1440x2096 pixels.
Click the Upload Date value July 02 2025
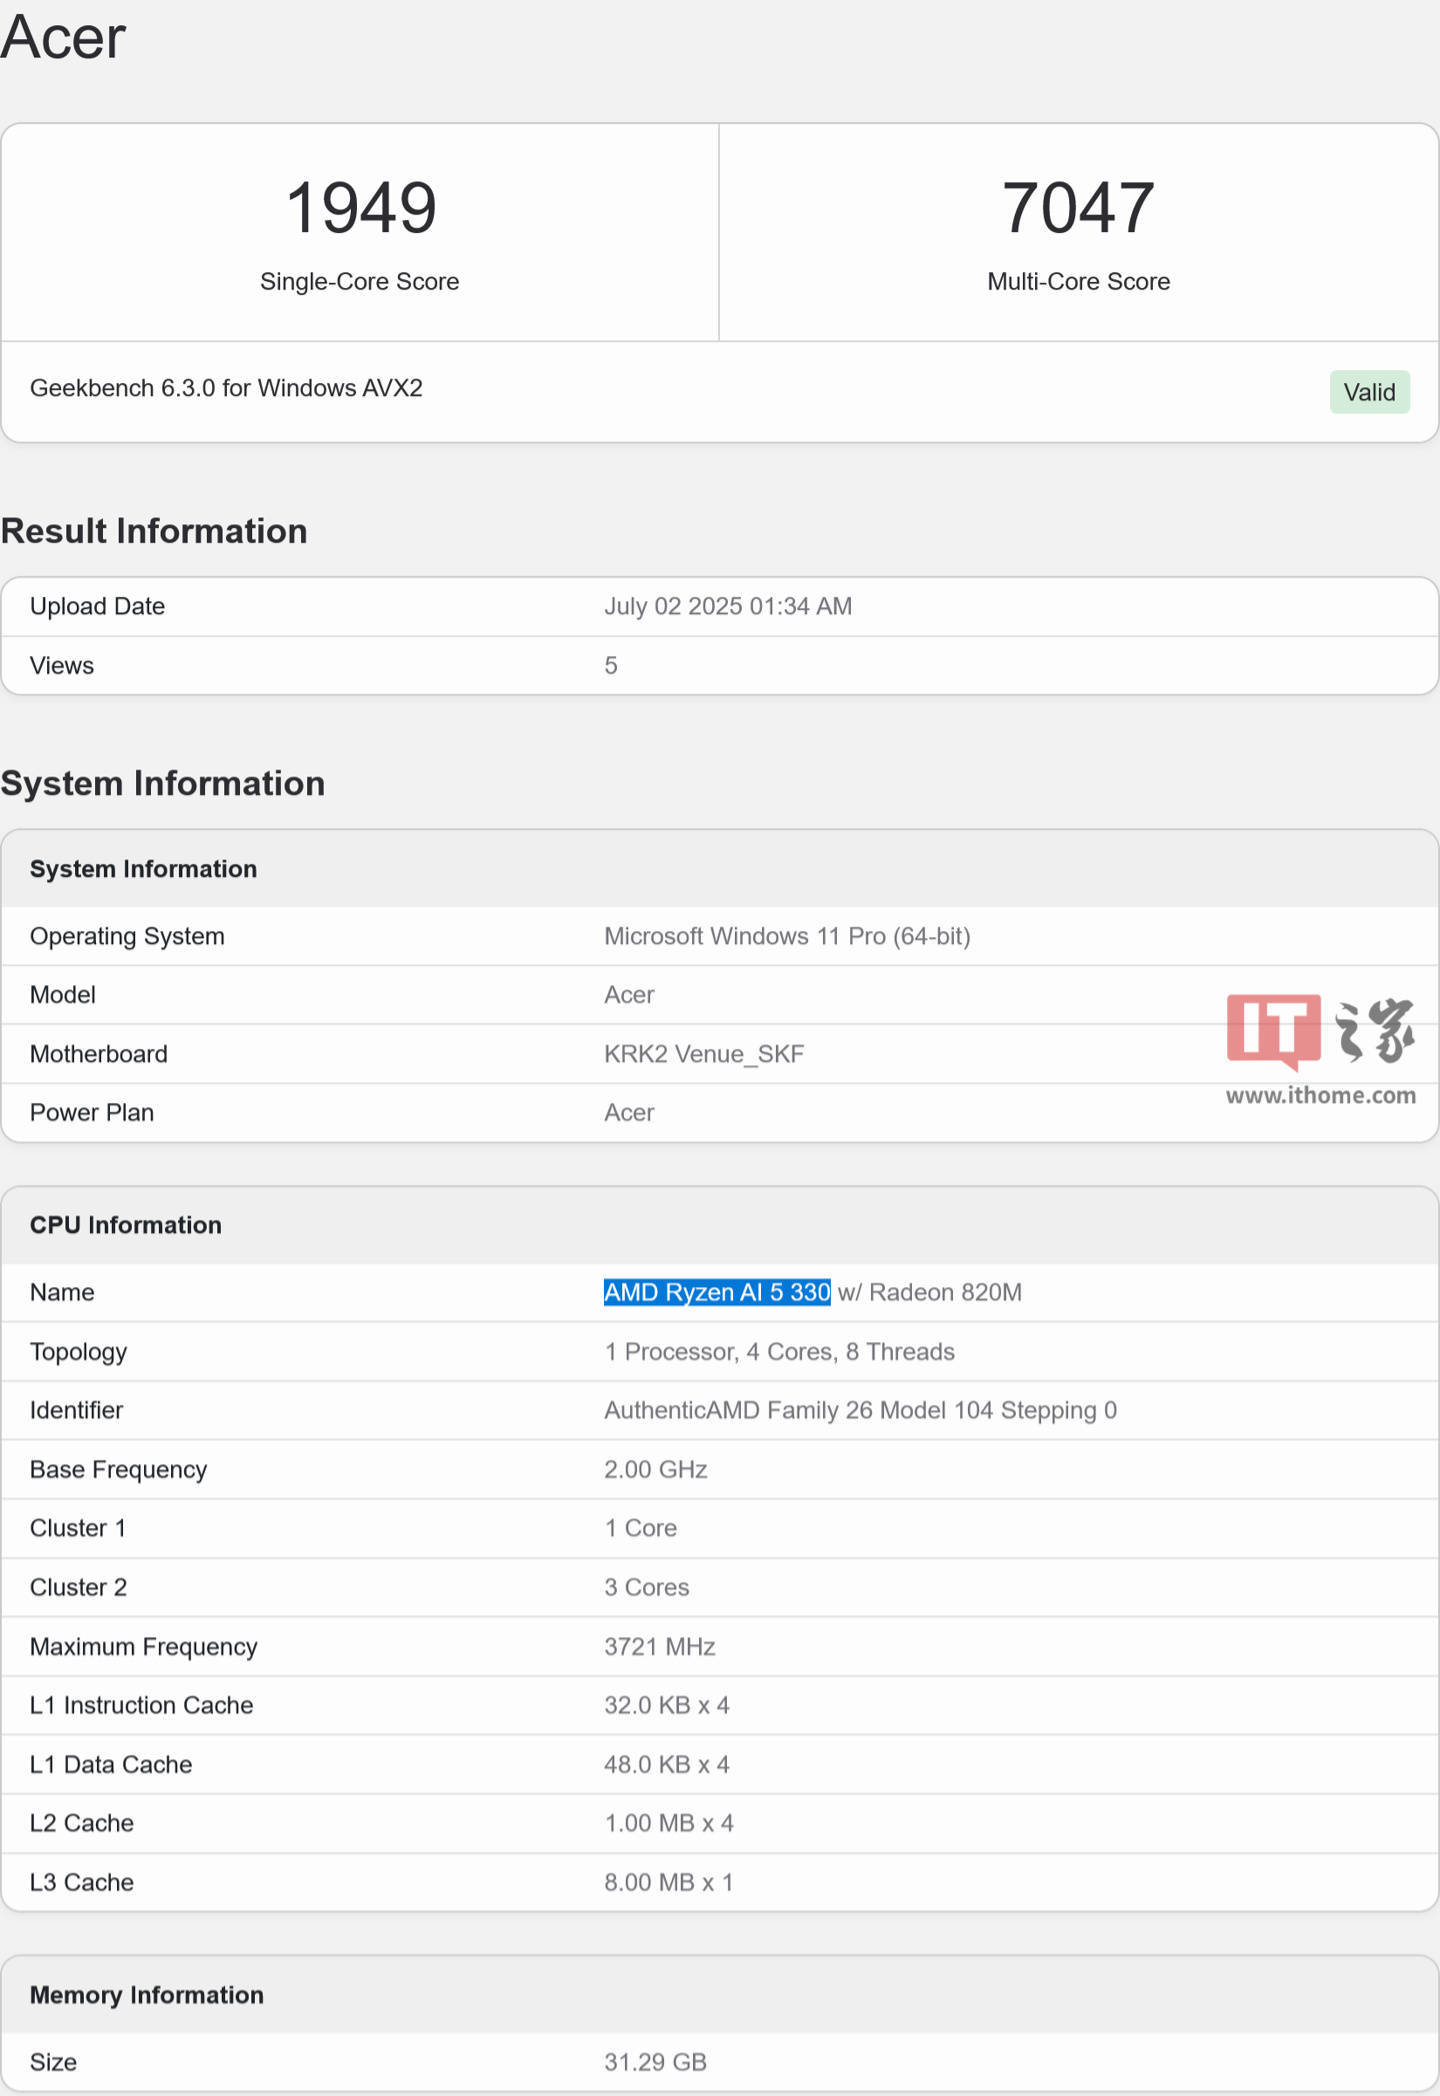tap(727, 606)
